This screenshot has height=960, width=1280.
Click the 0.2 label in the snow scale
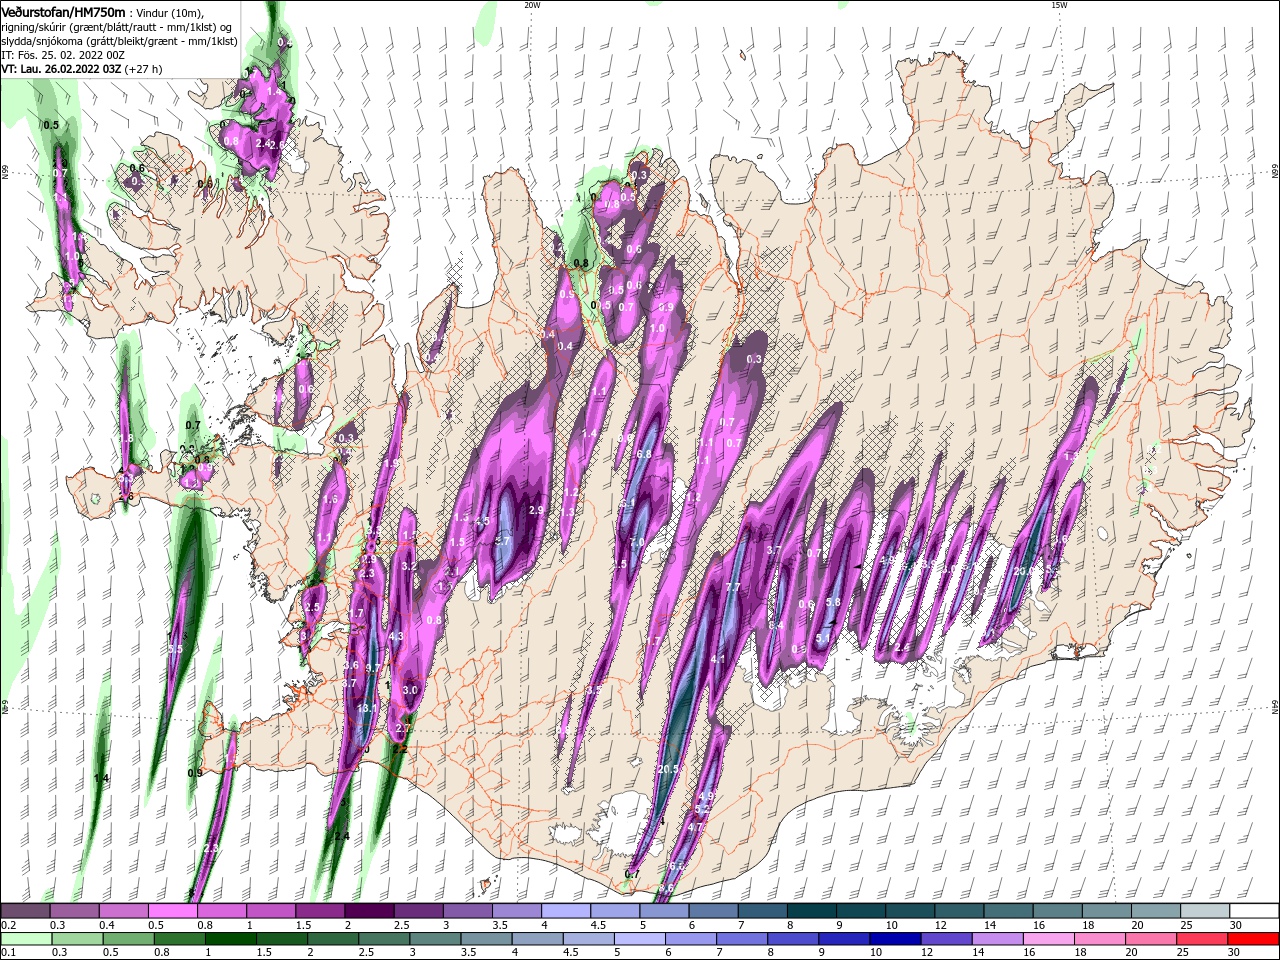click(8, 926)
